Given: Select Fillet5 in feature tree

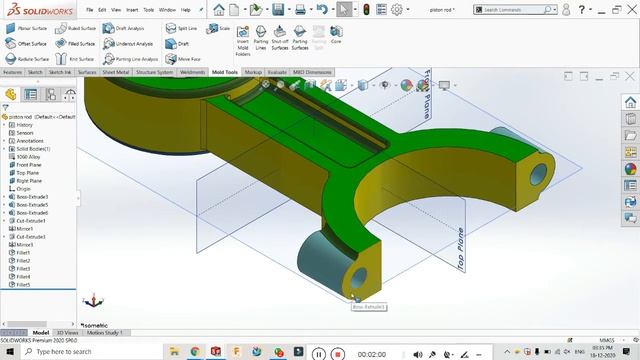Looking at the screenshot, I should 23,284.
